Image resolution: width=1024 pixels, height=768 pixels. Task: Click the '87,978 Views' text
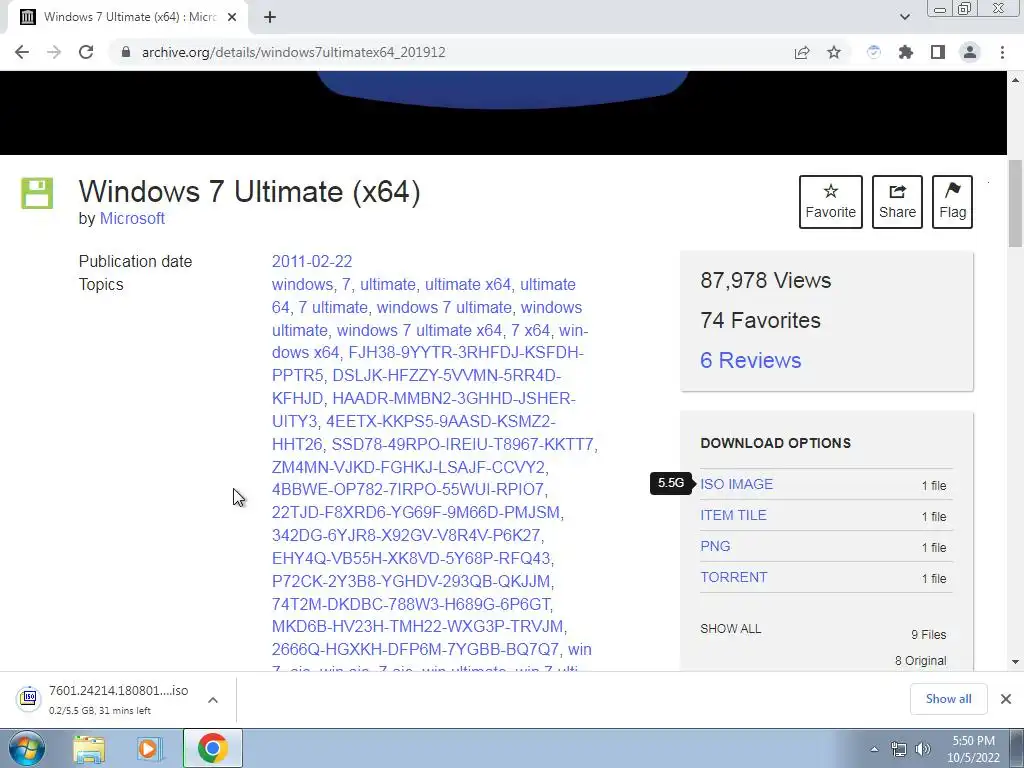pyautogui.click(x=765, y=281)
